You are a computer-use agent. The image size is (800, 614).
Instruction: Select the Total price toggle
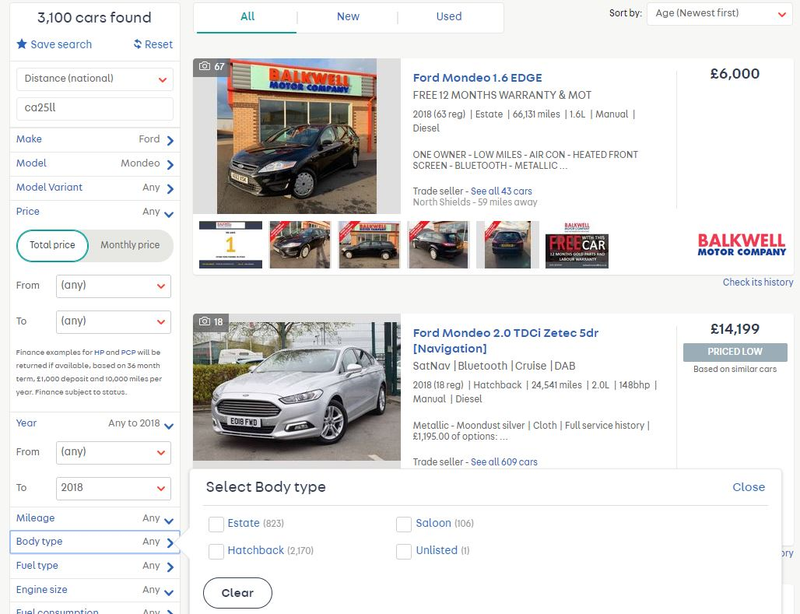(52, 245)
